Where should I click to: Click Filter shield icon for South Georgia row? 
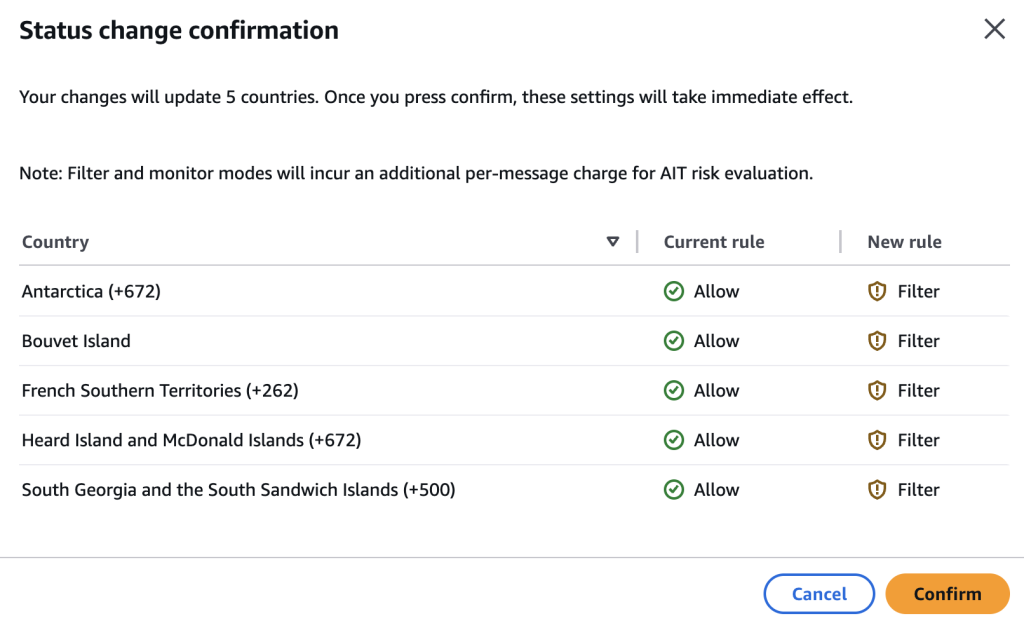coord(877,490)
